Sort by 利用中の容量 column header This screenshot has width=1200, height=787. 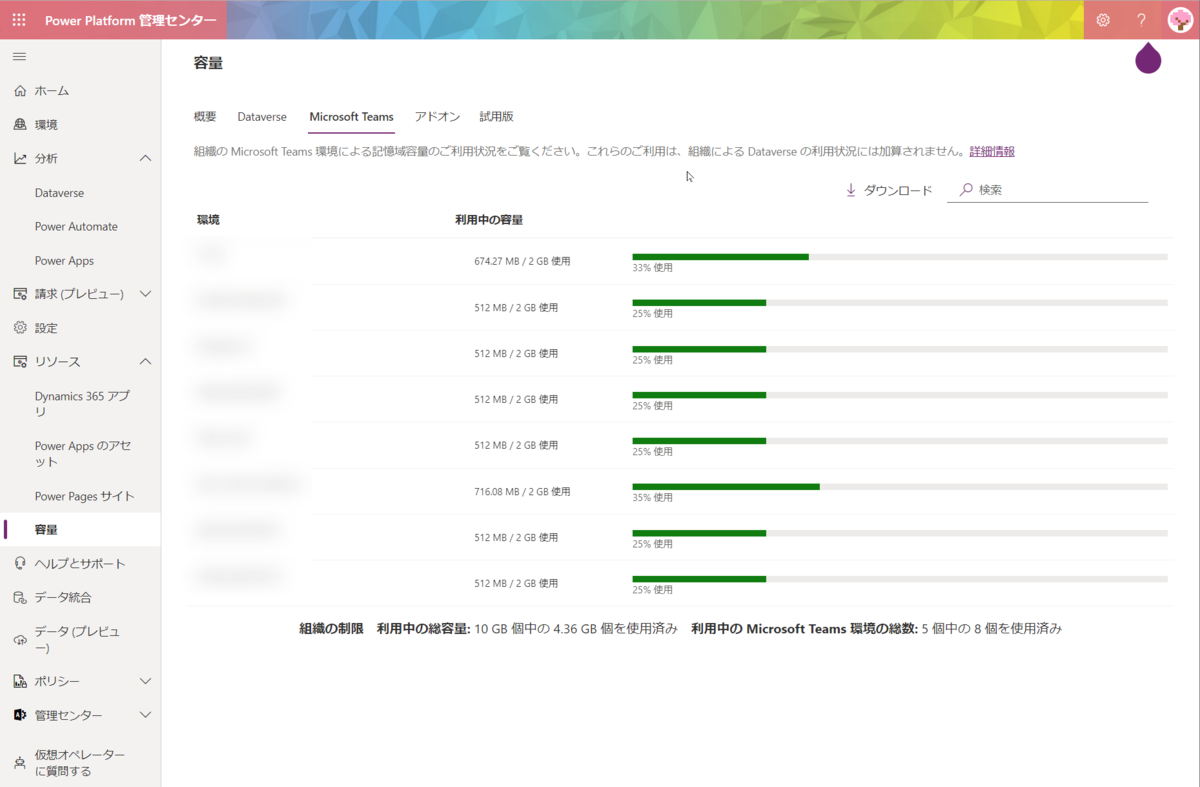pos(489,220)
